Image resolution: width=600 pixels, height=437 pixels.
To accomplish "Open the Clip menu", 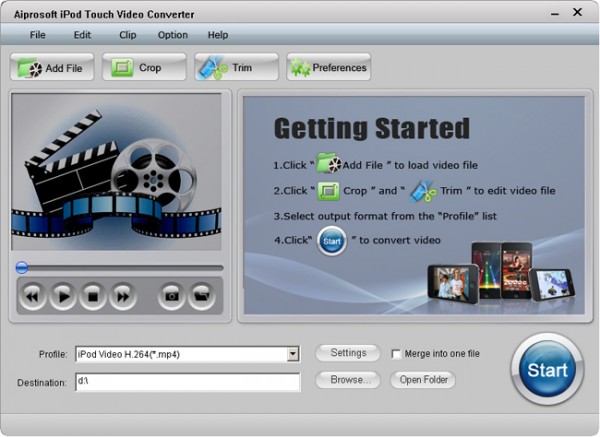I will pos(127,35).
